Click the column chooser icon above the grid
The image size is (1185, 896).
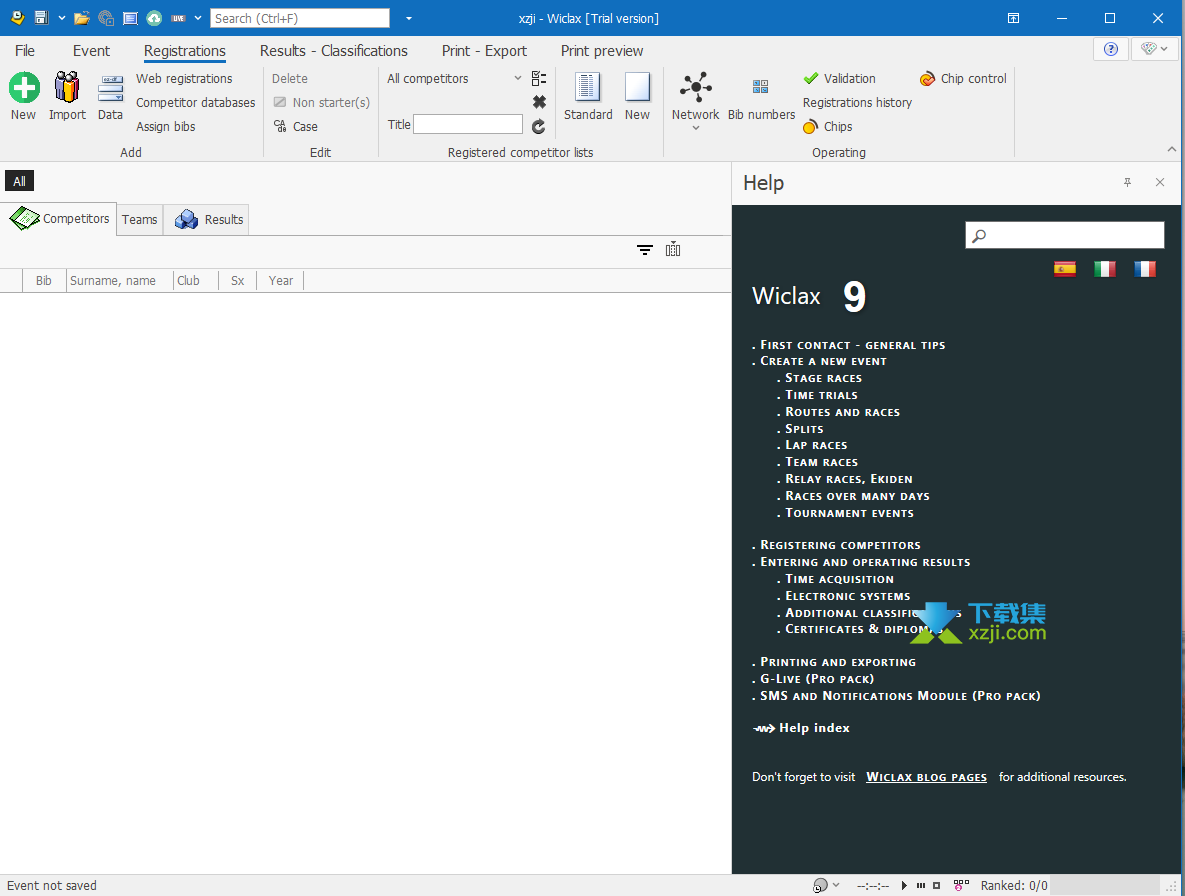pyautogui.click(x=673, y=249)
